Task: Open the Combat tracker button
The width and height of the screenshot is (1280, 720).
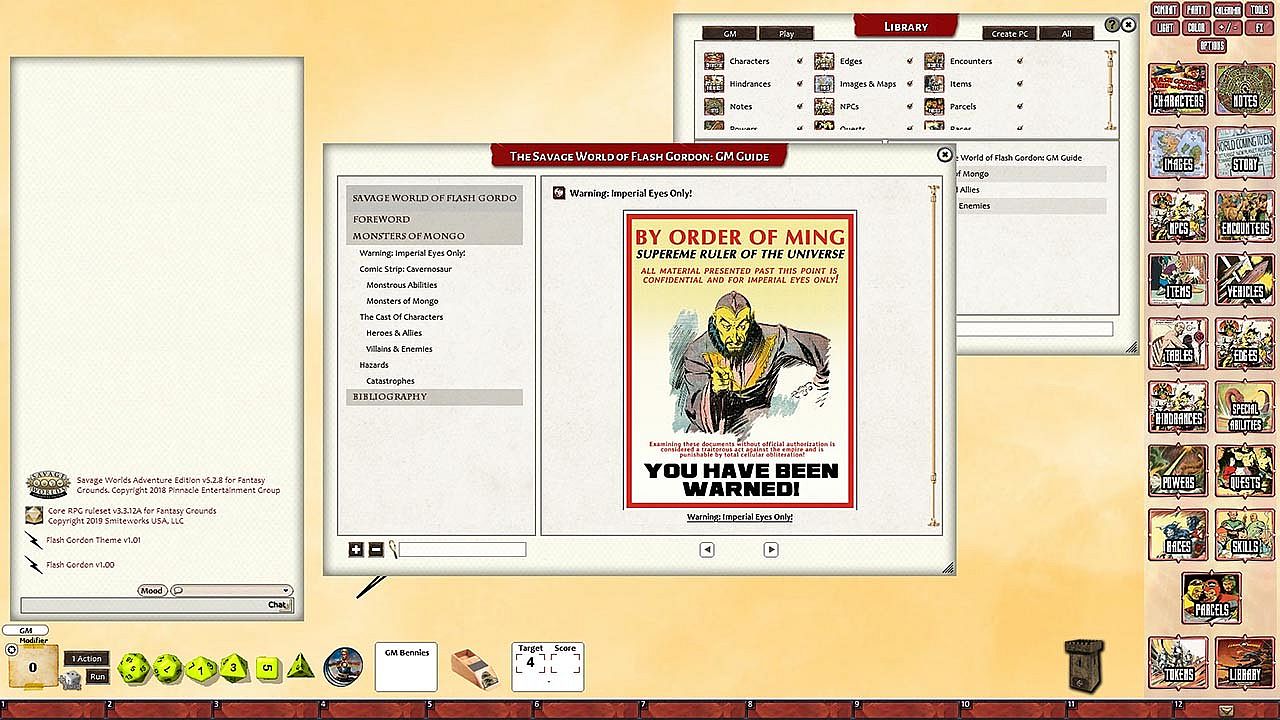Action: point(1164,10)
